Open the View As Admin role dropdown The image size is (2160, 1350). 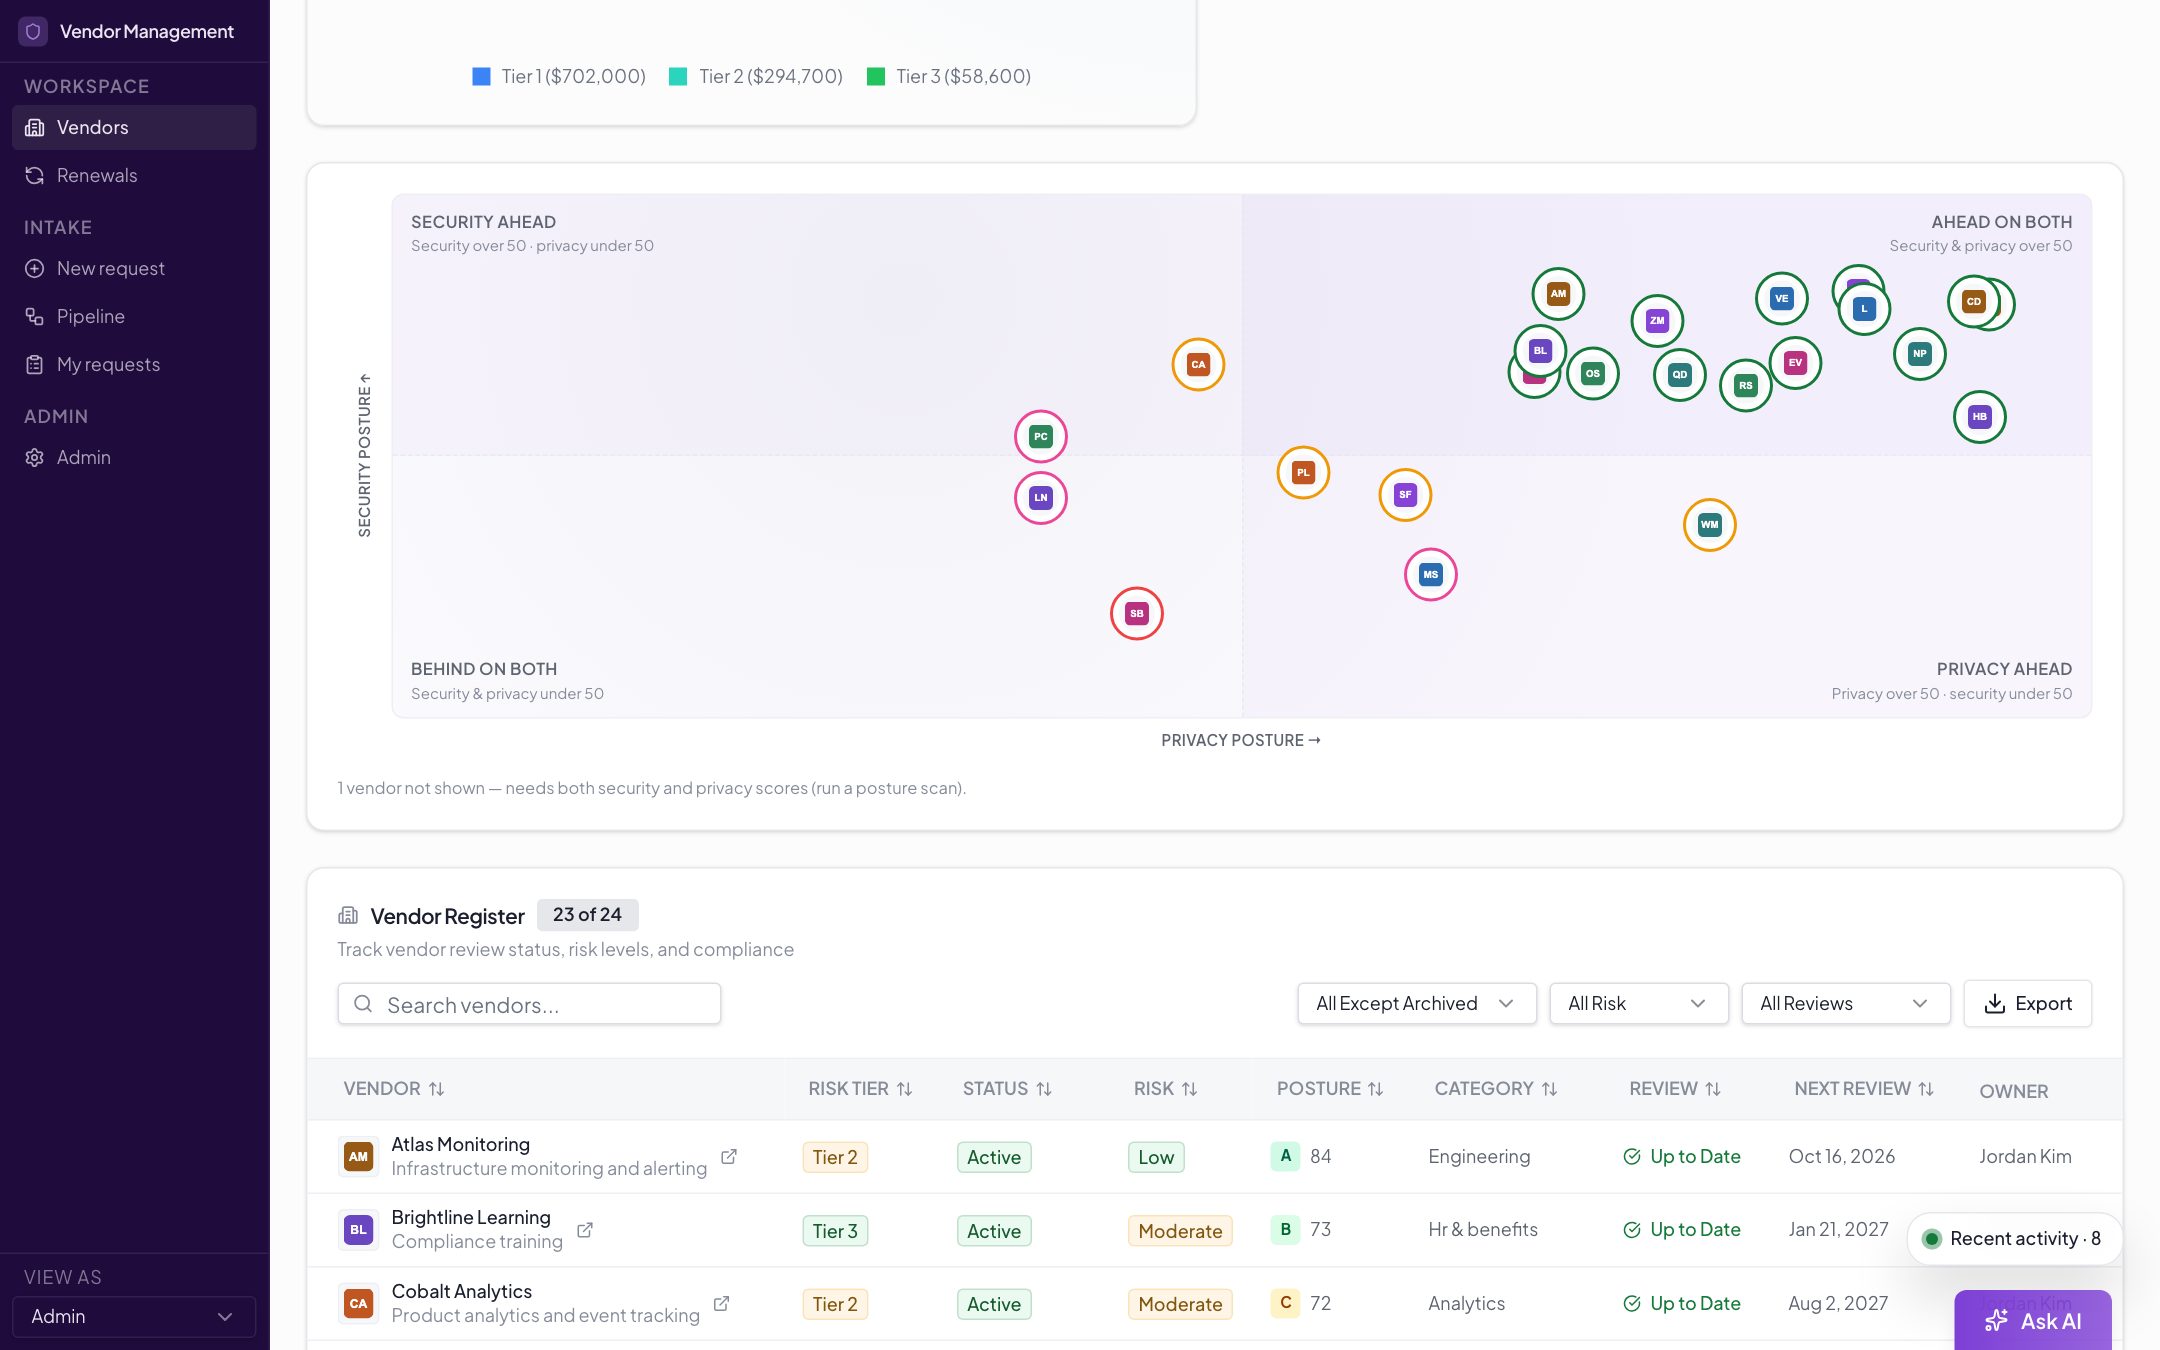pyautogui.click(x=134, y=1317)
